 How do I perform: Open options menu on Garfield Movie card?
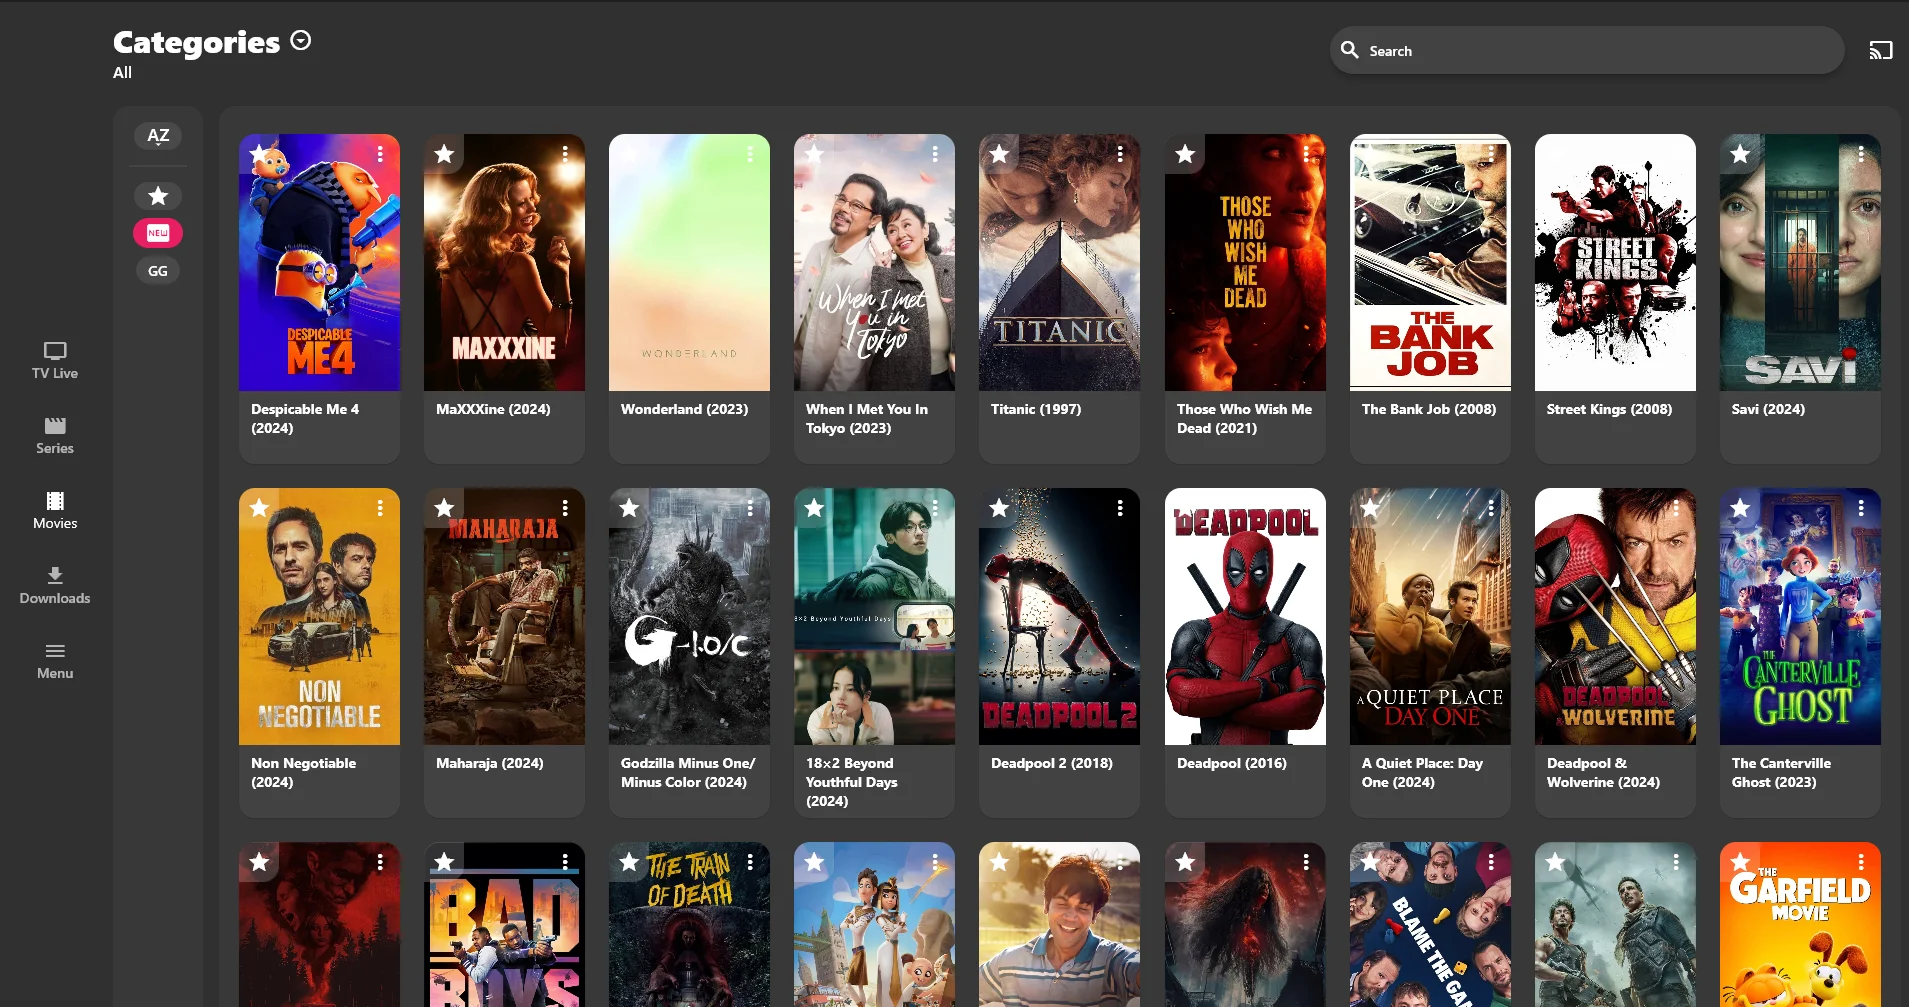click(1861, 862)
